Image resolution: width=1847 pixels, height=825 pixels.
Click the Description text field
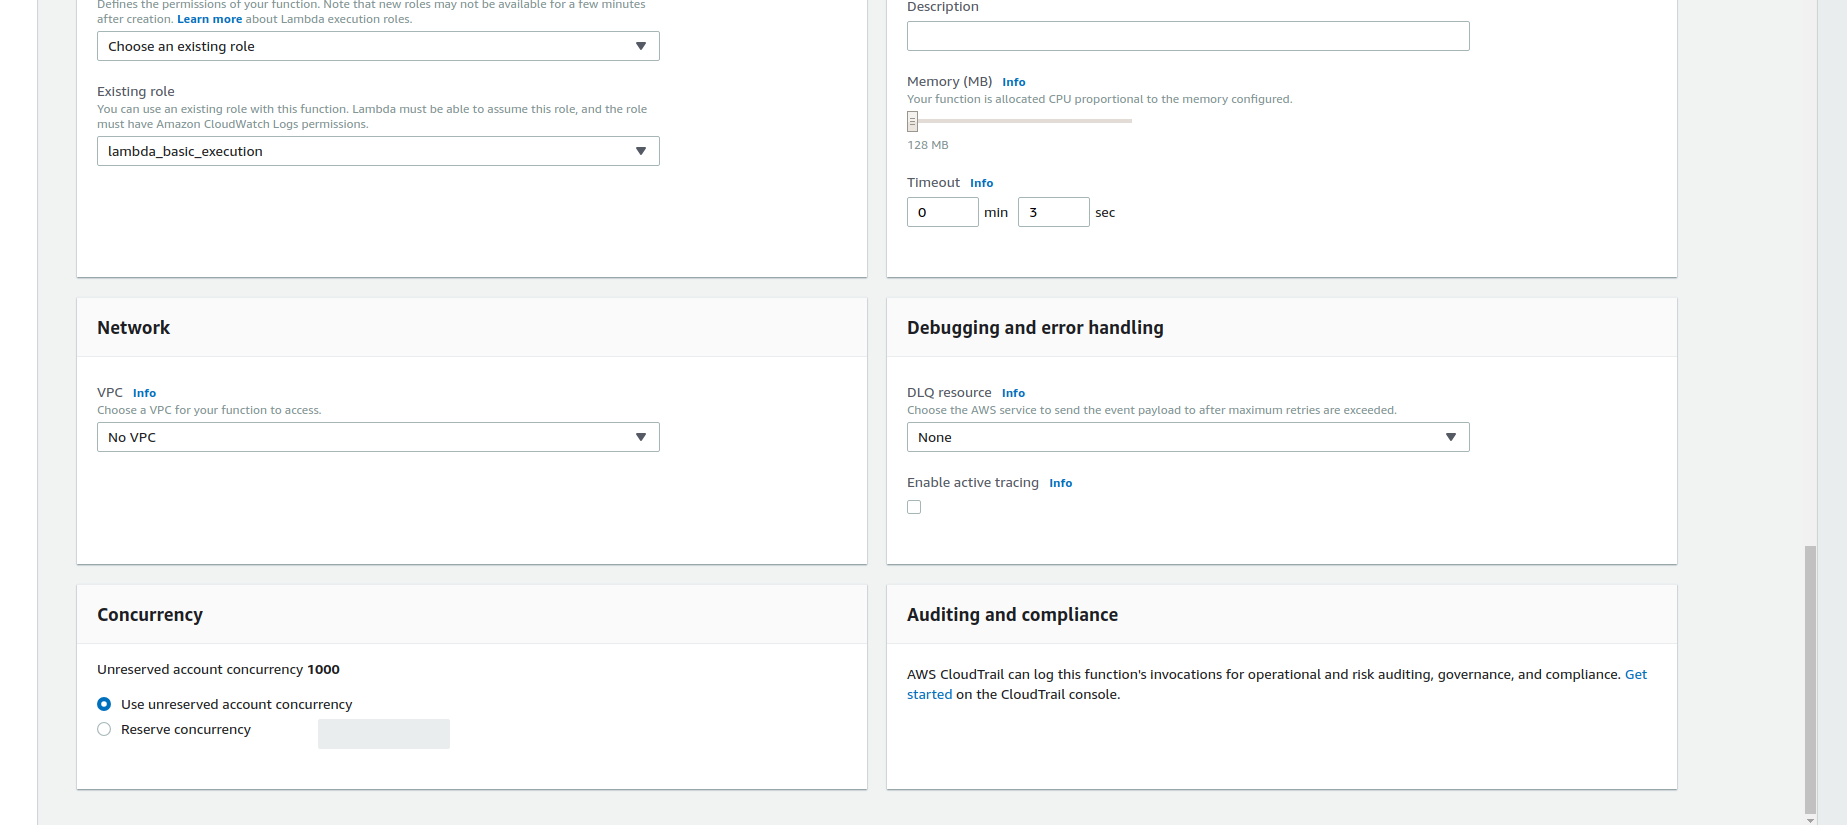[x=1187, y=36]
